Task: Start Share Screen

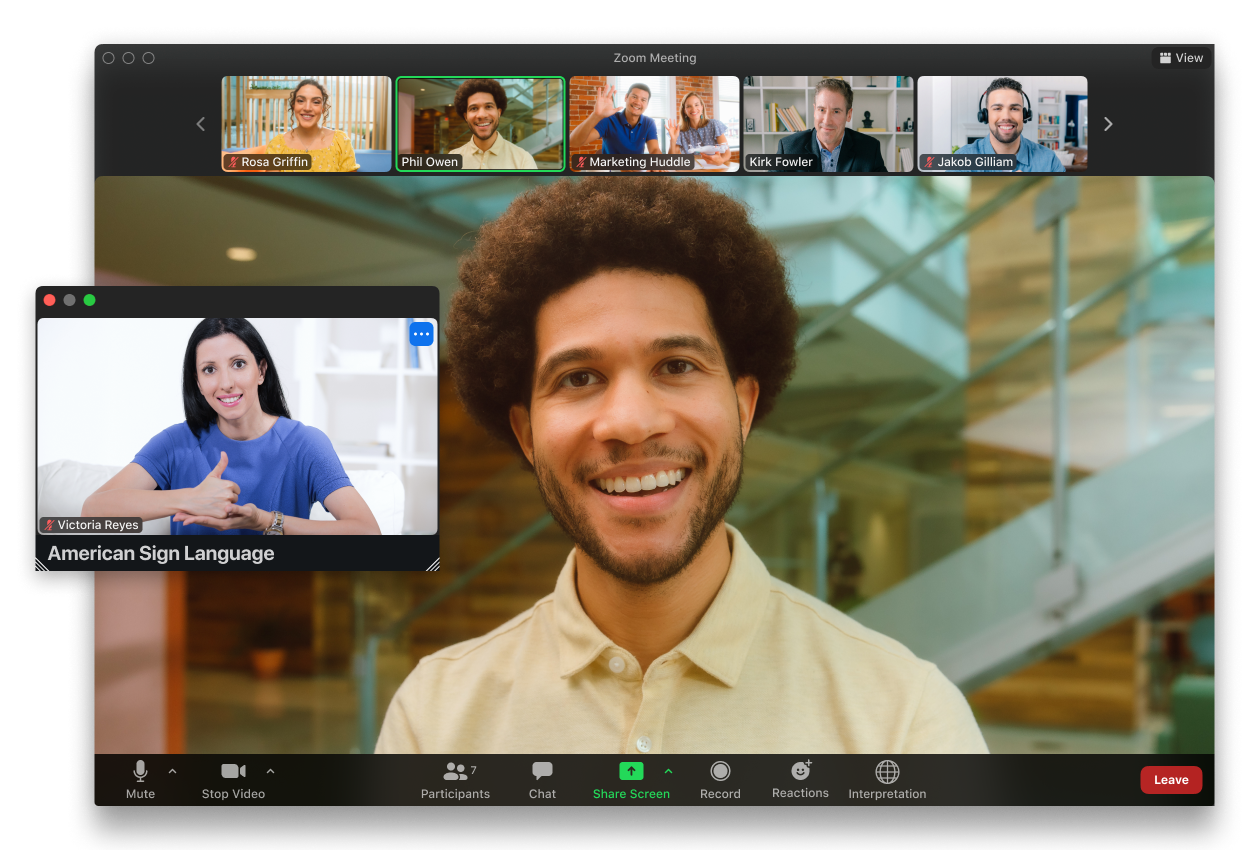Action: pos(631,780)
